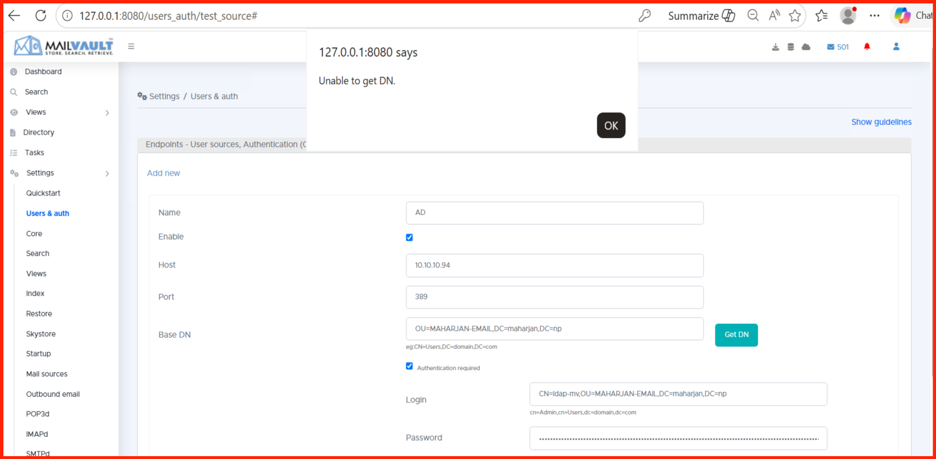Select POP3d settings item
This screenshot has height=459, width=936.
tap(37, 414)
